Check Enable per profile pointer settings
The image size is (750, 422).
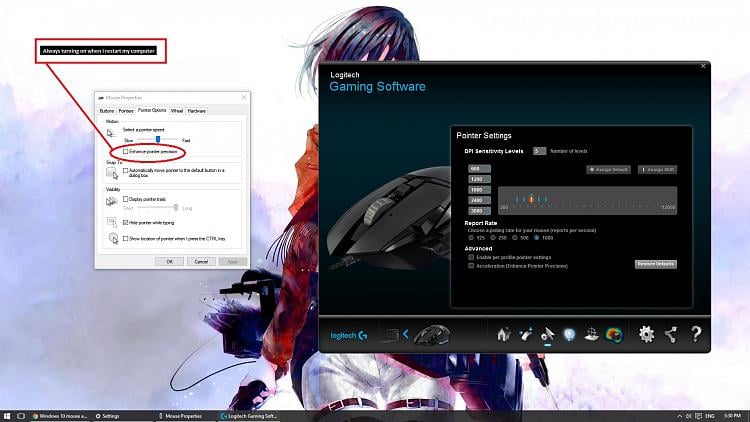(x=471, y=257)
